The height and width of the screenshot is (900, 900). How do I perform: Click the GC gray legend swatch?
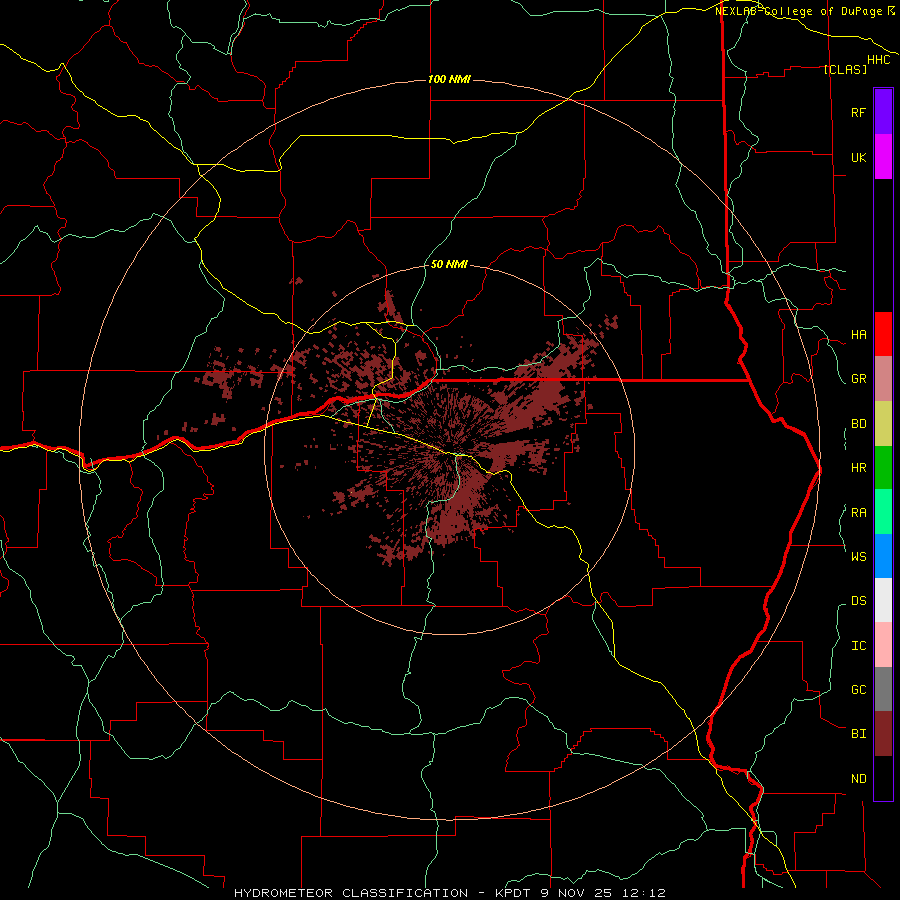(x=883, y=689)
